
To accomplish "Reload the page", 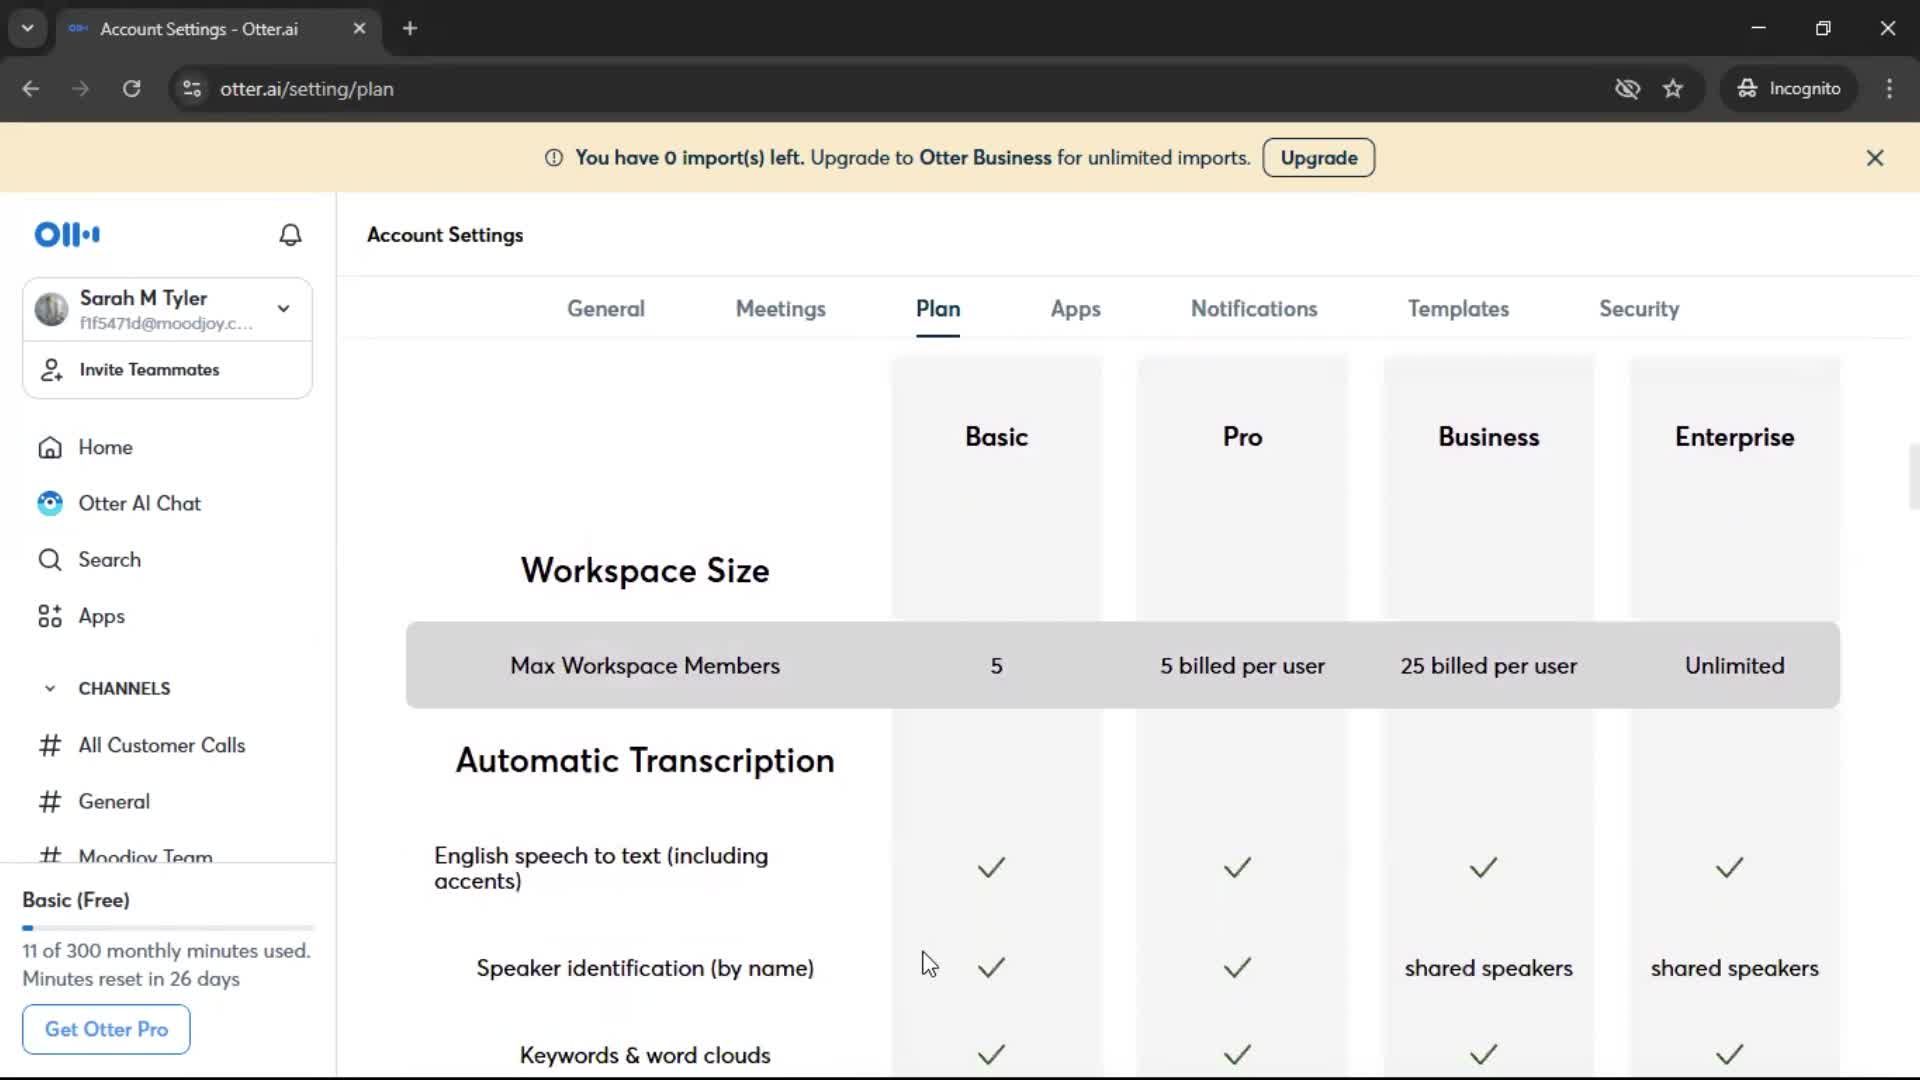I will (131, 89).
